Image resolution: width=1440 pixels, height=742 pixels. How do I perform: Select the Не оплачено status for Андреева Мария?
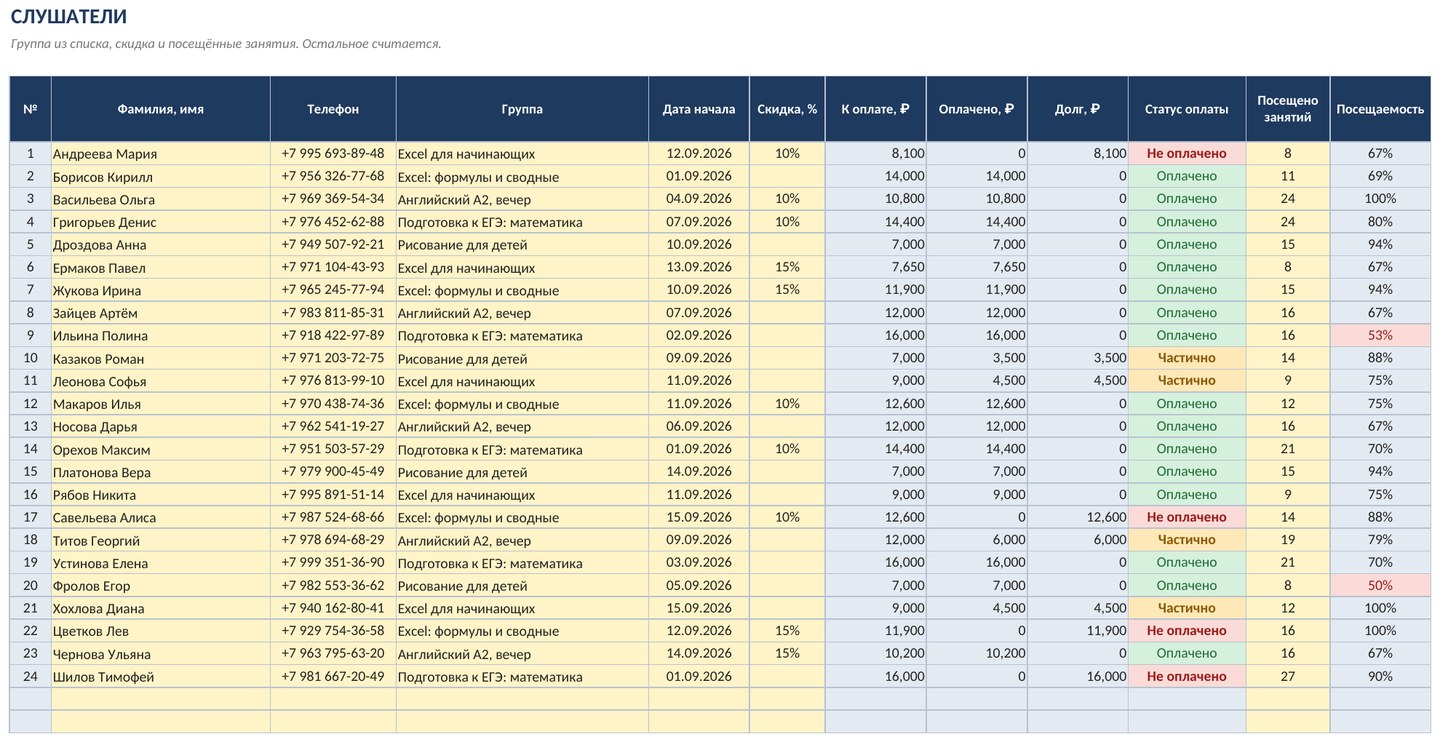(1187, 154)
